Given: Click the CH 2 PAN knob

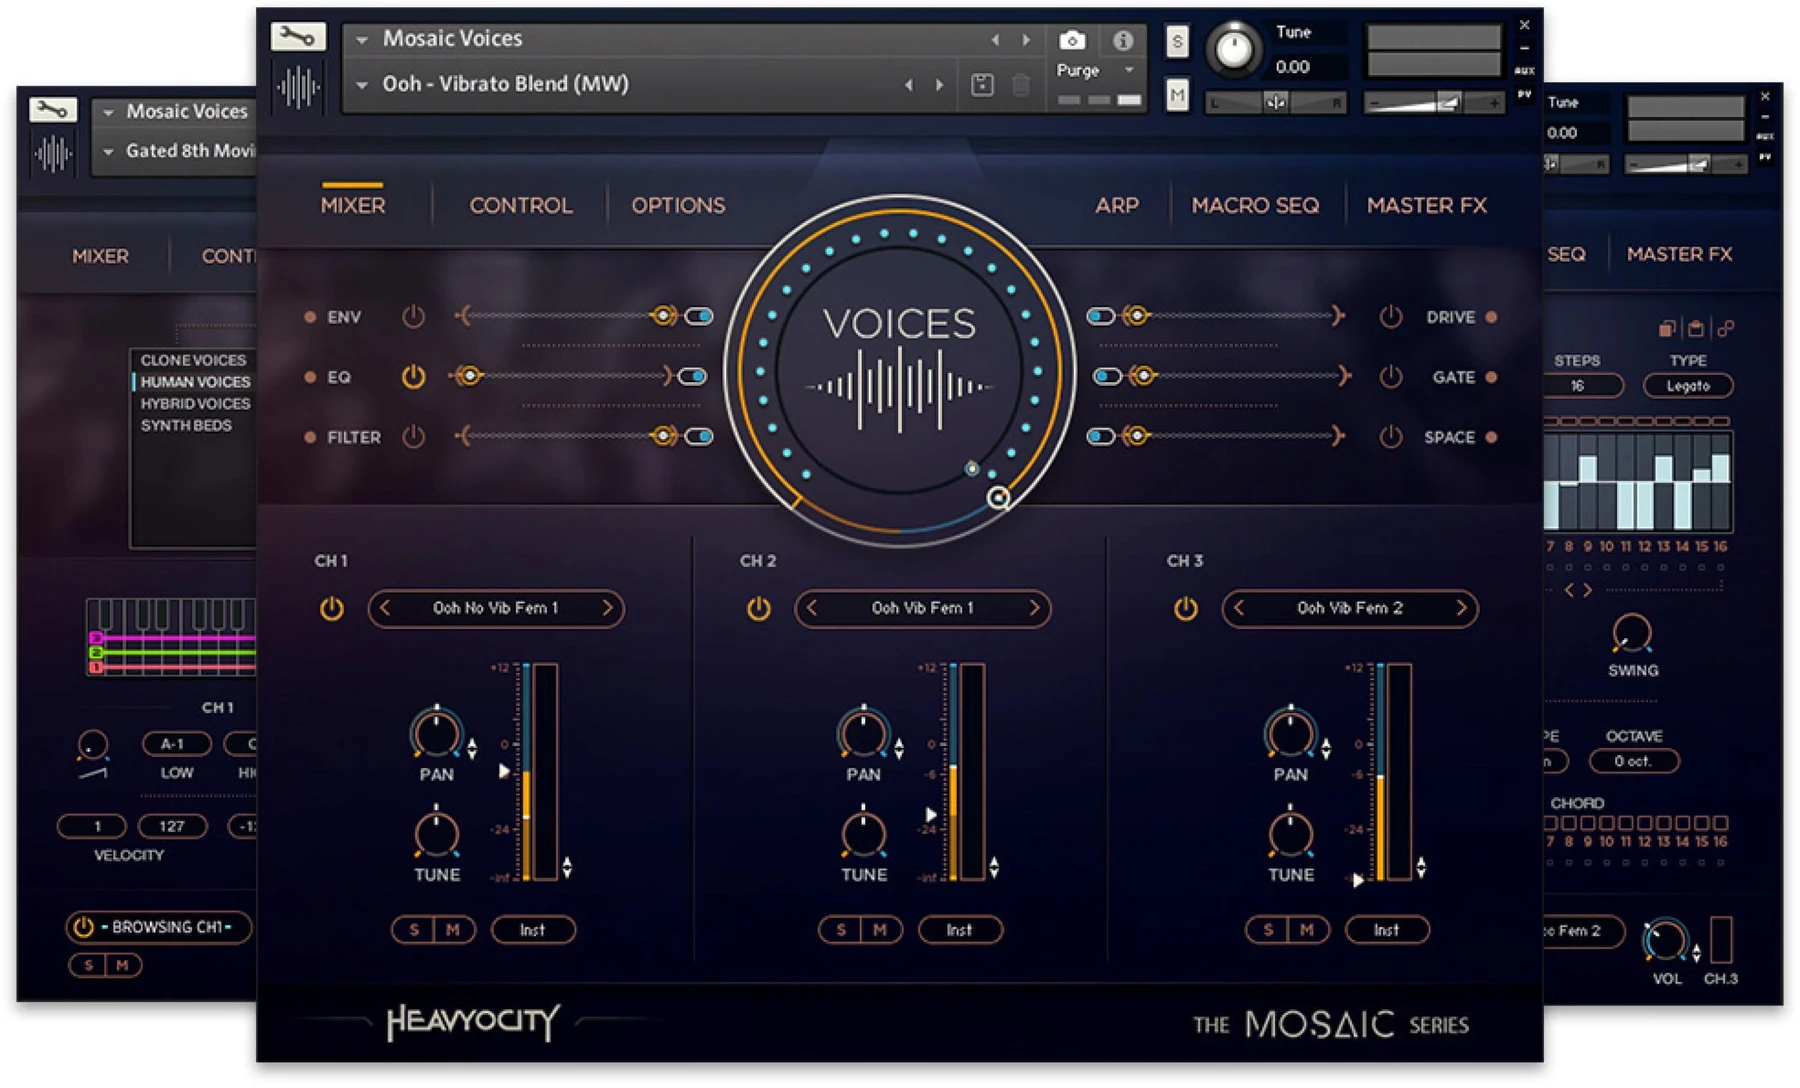Looking at the screenshot, I should pyautogui.click(x=863, y=733).
